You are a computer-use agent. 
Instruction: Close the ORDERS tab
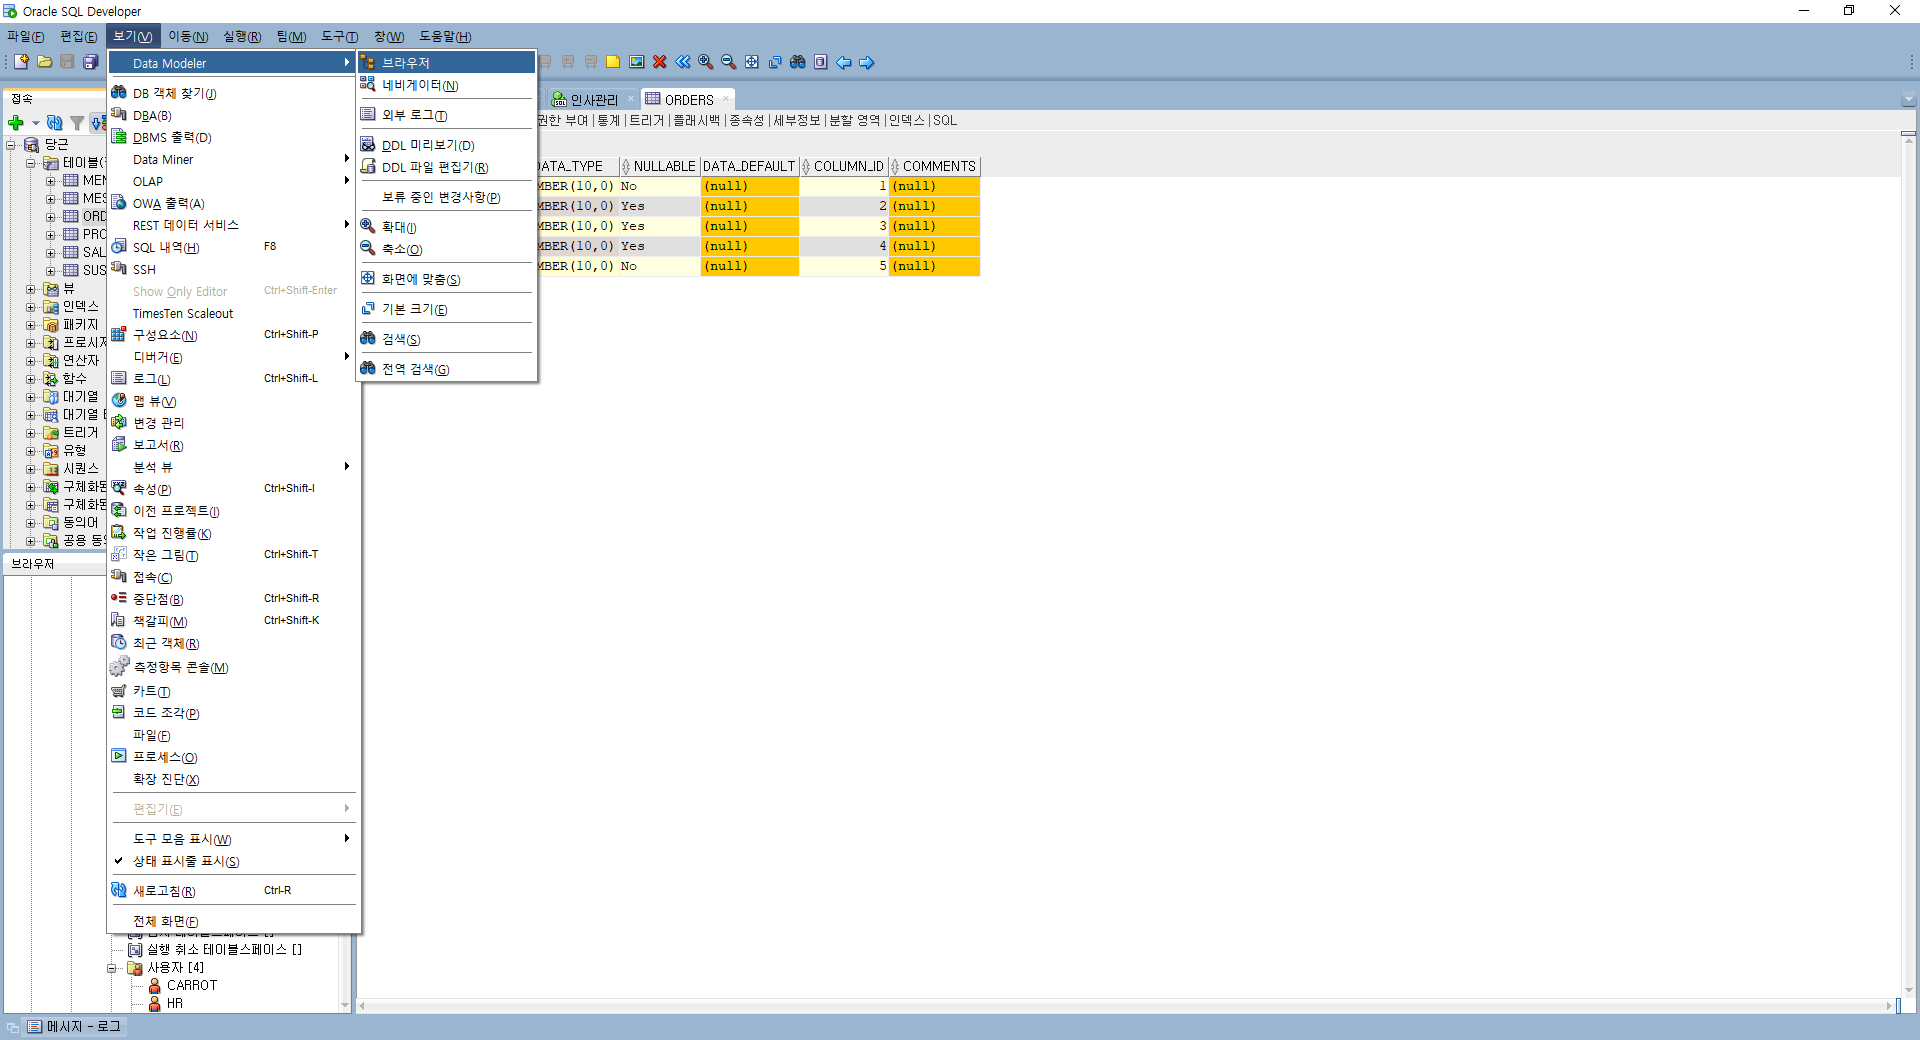(726, 99)
